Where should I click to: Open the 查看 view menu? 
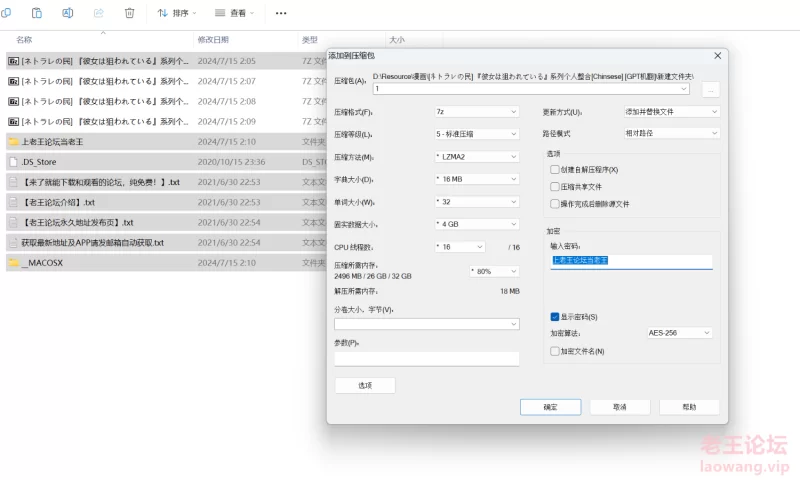tap(234, 13)
